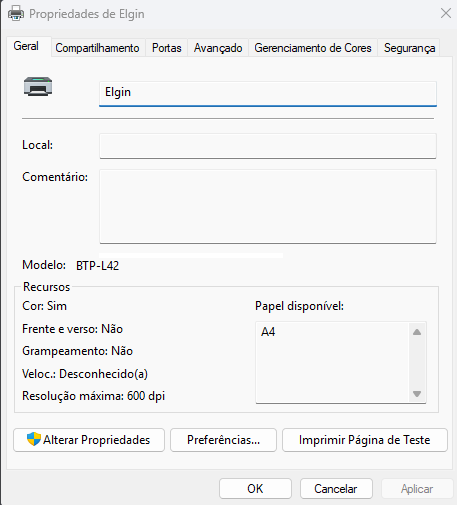Close the Propriedades de Elgin dialog

446,13
